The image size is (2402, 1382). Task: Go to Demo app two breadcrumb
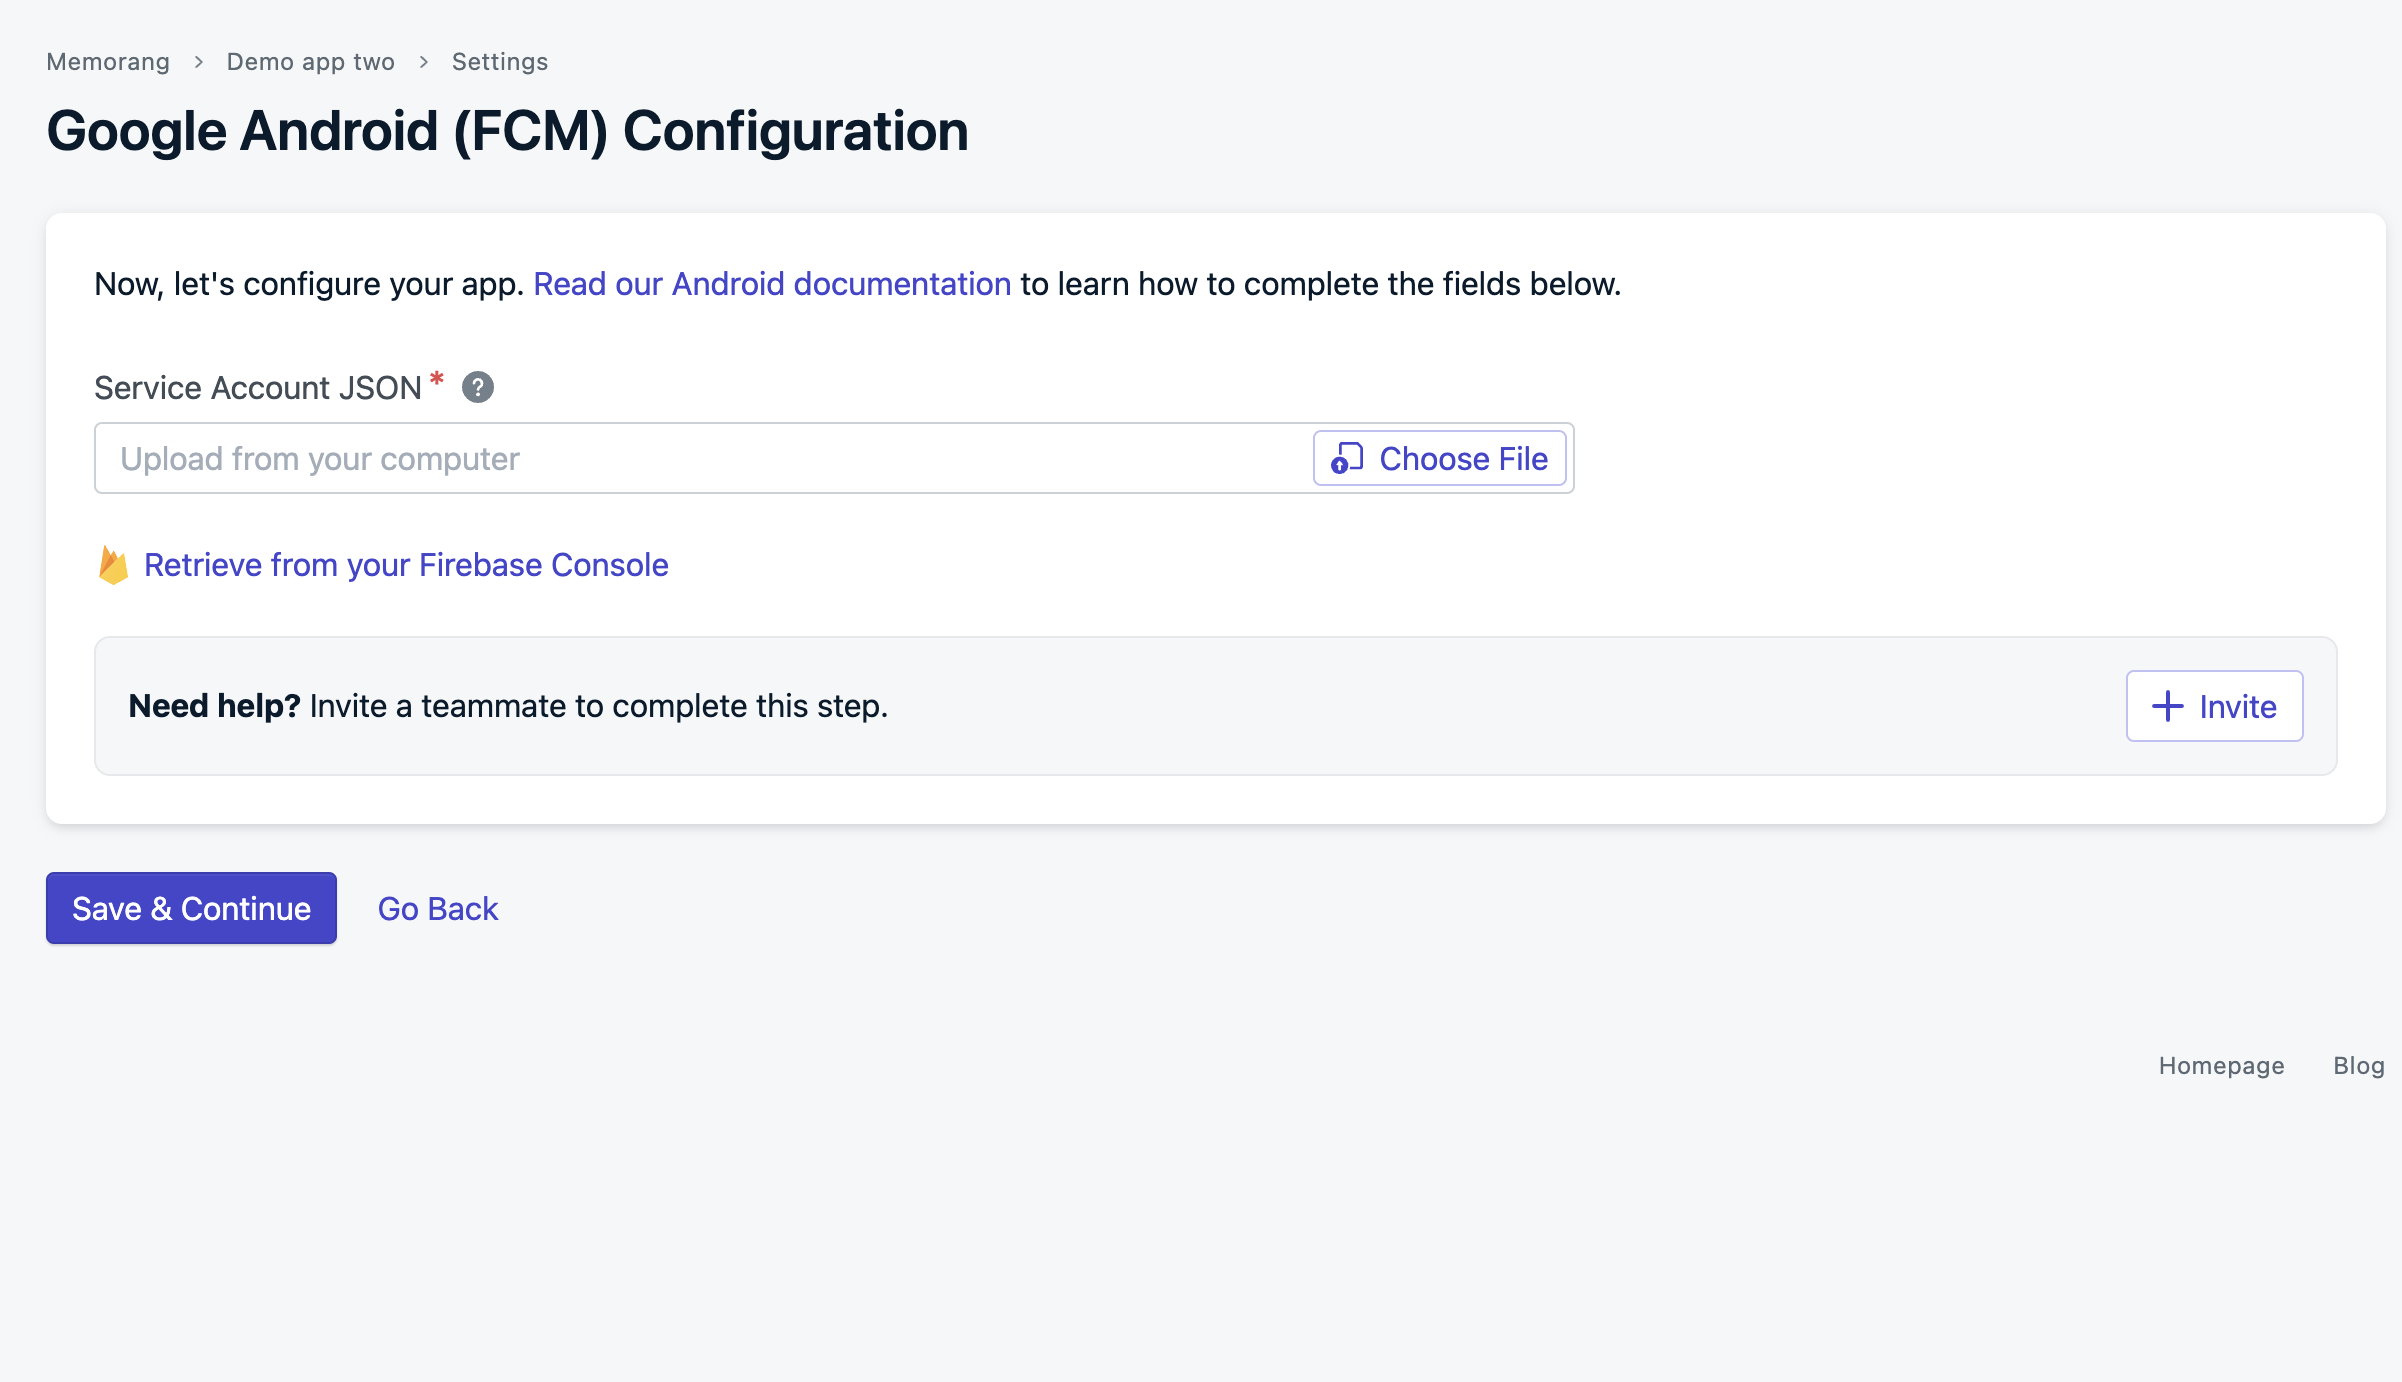(311, 62)
